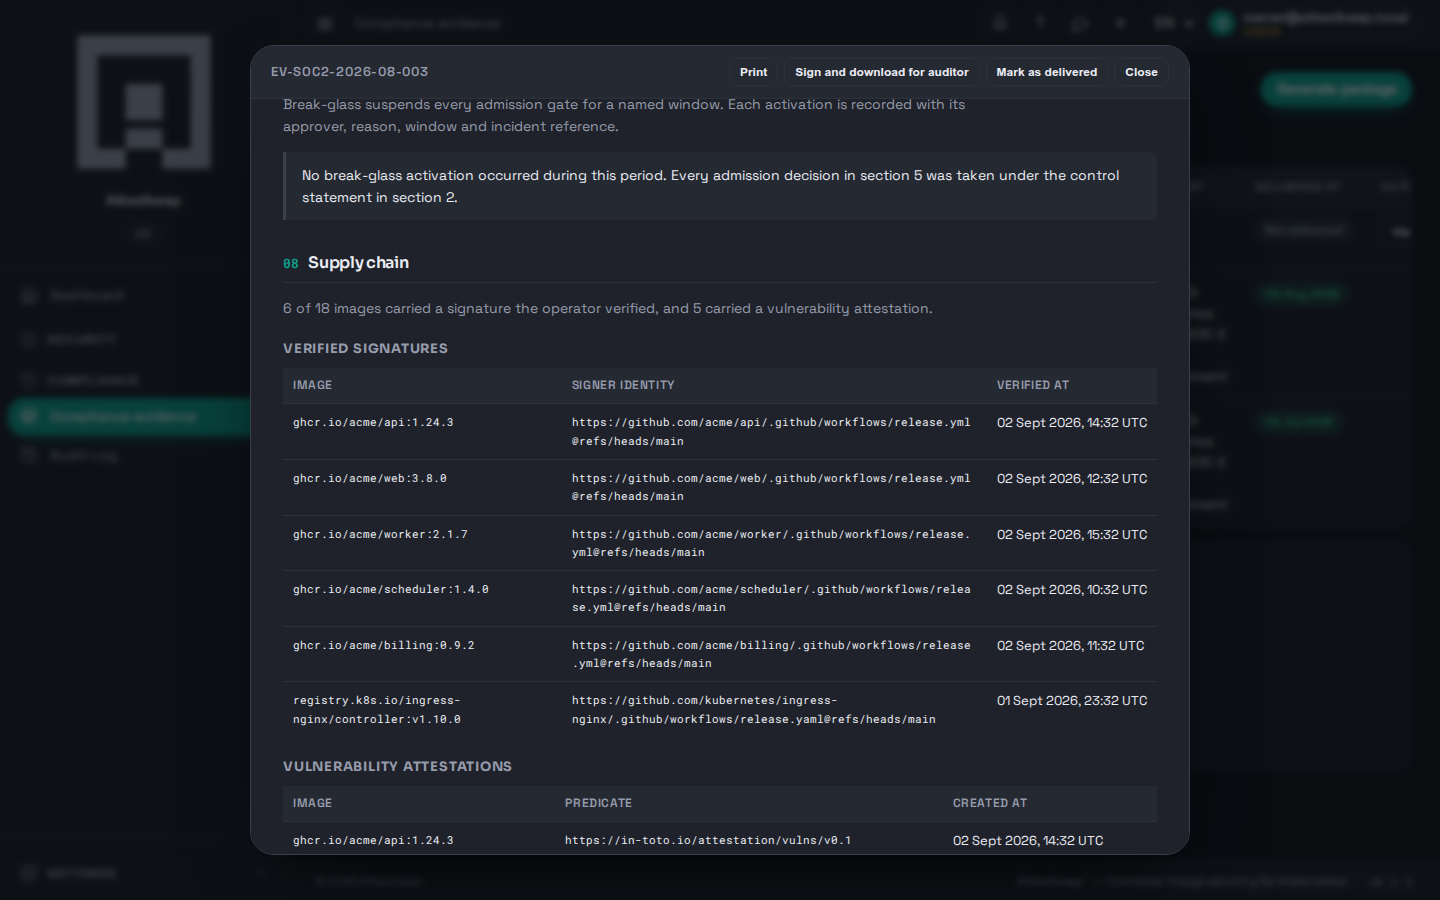Select the ghcr.io/acme/billing:0.9.2 image cell
The image size is (1440, 900).
click(384, 646)
